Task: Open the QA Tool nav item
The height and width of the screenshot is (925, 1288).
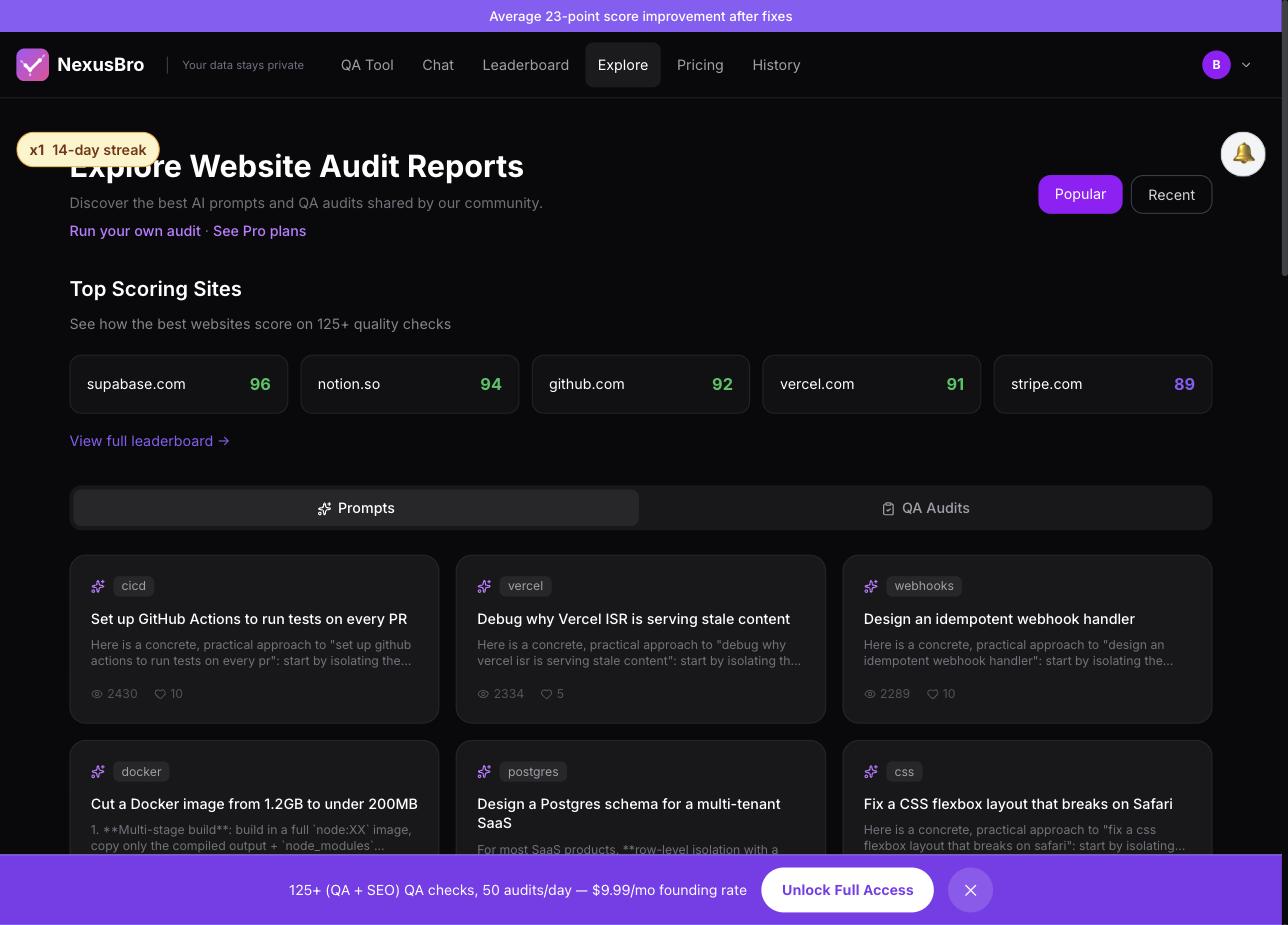Action: tap(367, 65)
